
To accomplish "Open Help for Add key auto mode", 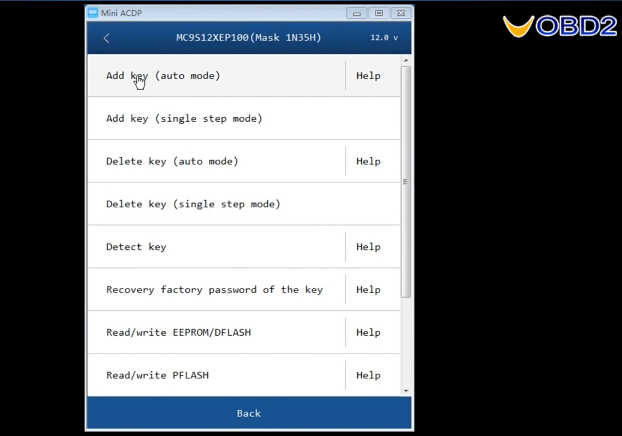I will coord(368,76).
